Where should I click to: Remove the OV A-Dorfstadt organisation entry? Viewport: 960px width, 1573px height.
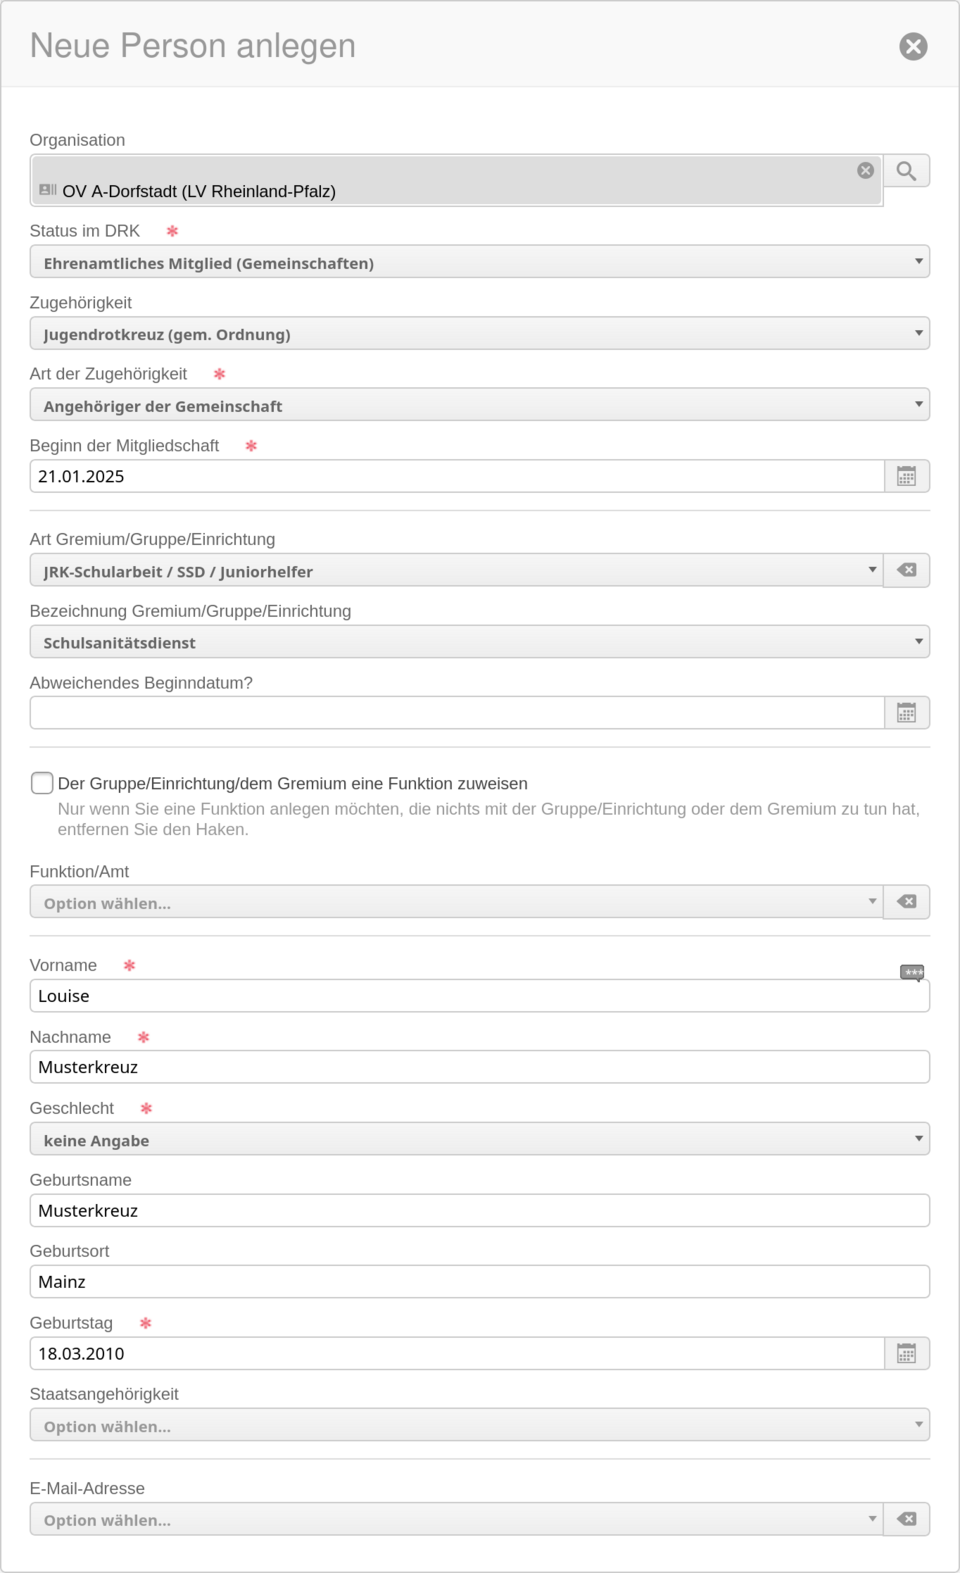866,171
